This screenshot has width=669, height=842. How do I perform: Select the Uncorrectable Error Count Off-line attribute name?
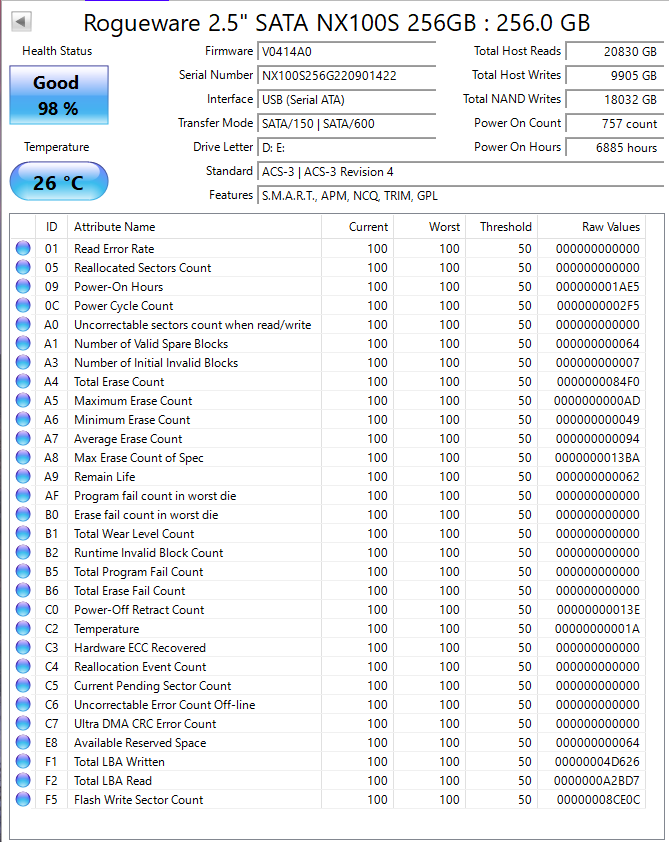pyautogui.click(x=164, y=705)
